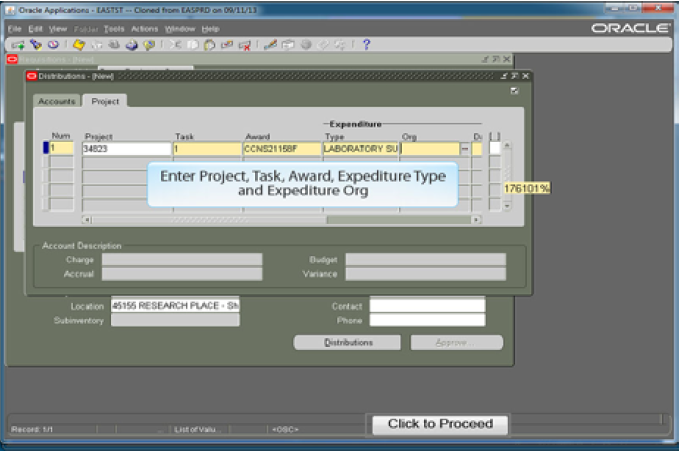683x455 pixels.
Task: Click the Edit Field pencil toolbar icon
Action: coord(270,45)
